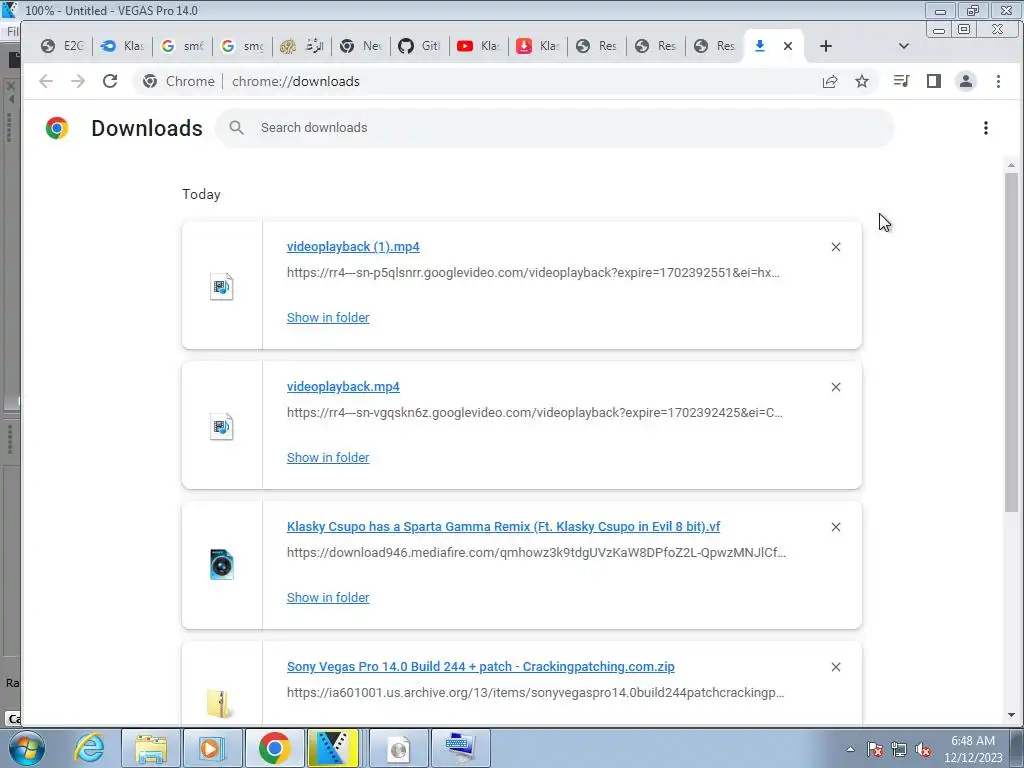Open the Action Center flag tray icon
This screenshot has height=768, width=1024.
click(x=874, y=749)
